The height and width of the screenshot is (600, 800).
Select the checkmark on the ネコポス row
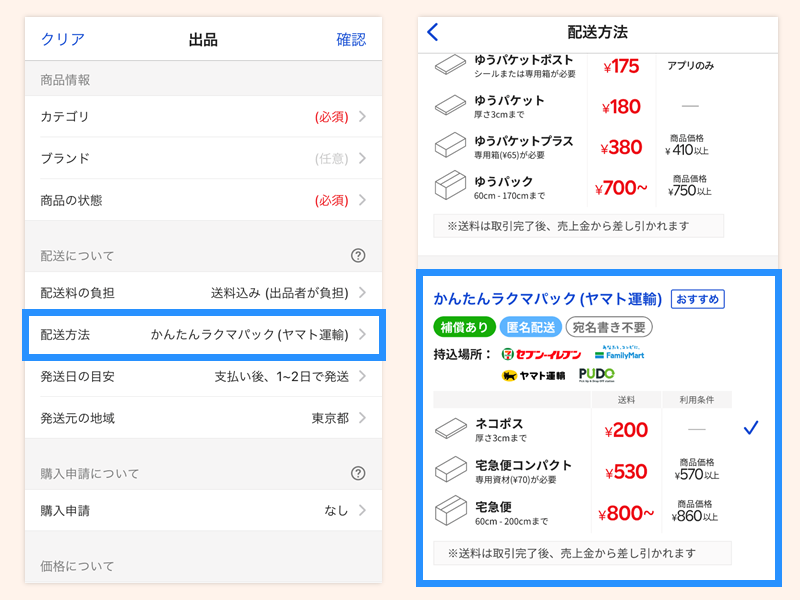[x=751, y=428]
